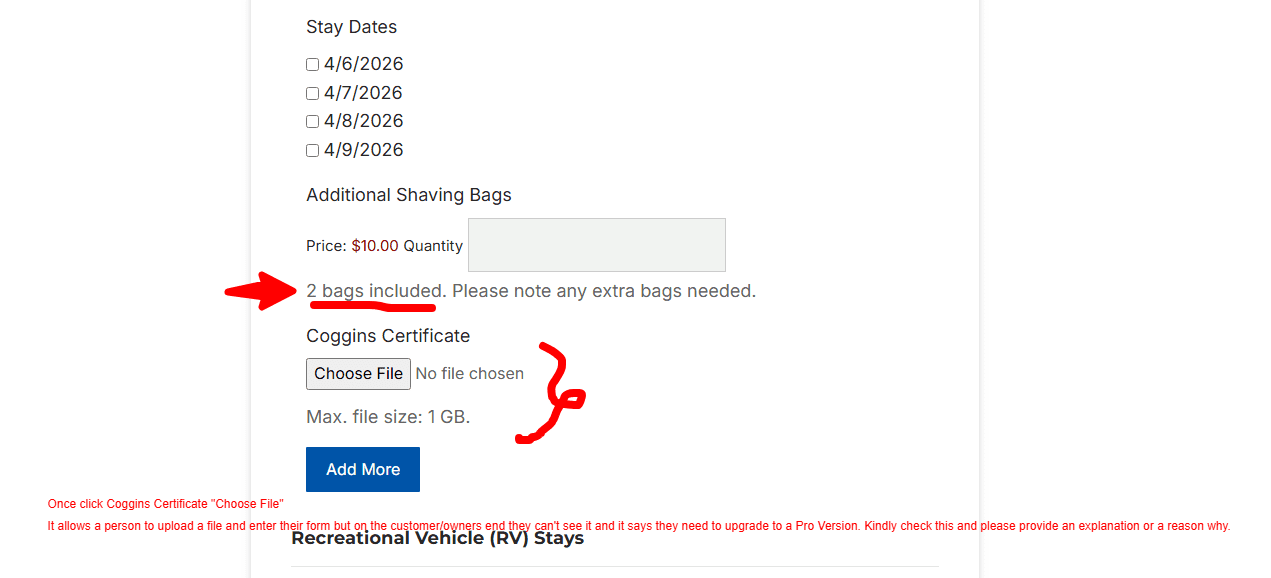Click the underlined '2 bags included' note

[x=374, y=291]
